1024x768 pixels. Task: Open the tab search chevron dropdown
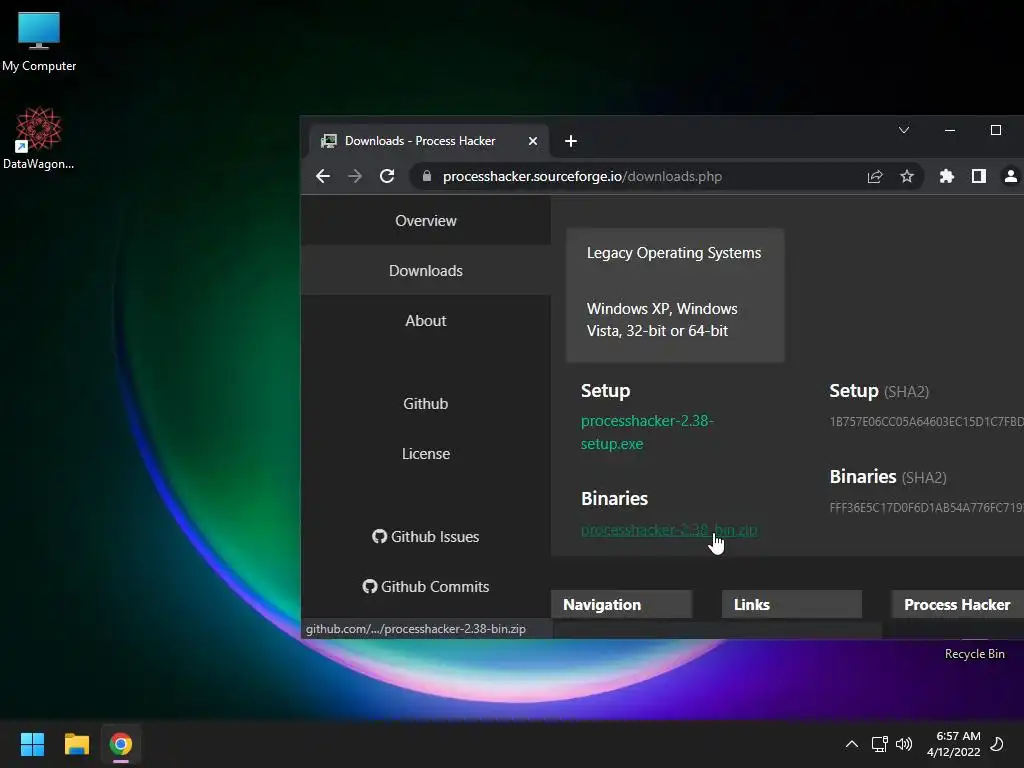click(904, 130)
